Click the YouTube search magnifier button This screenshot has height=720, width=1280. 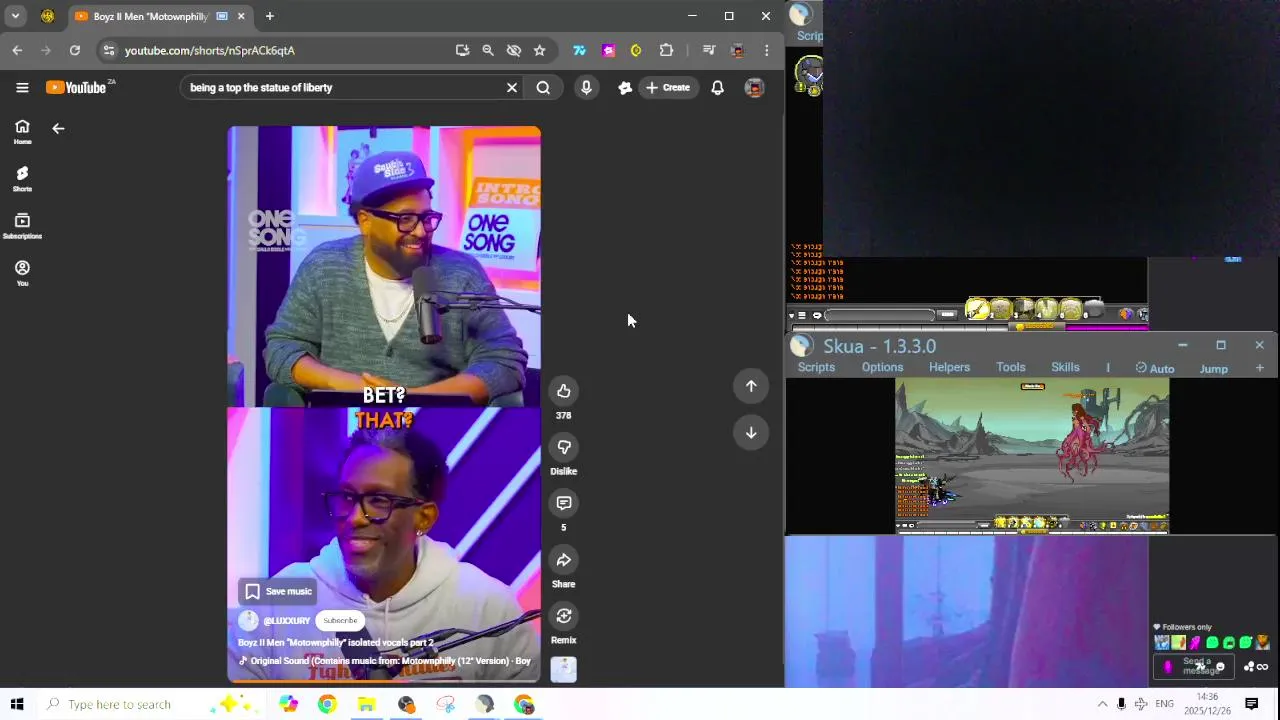coord(543,87)
